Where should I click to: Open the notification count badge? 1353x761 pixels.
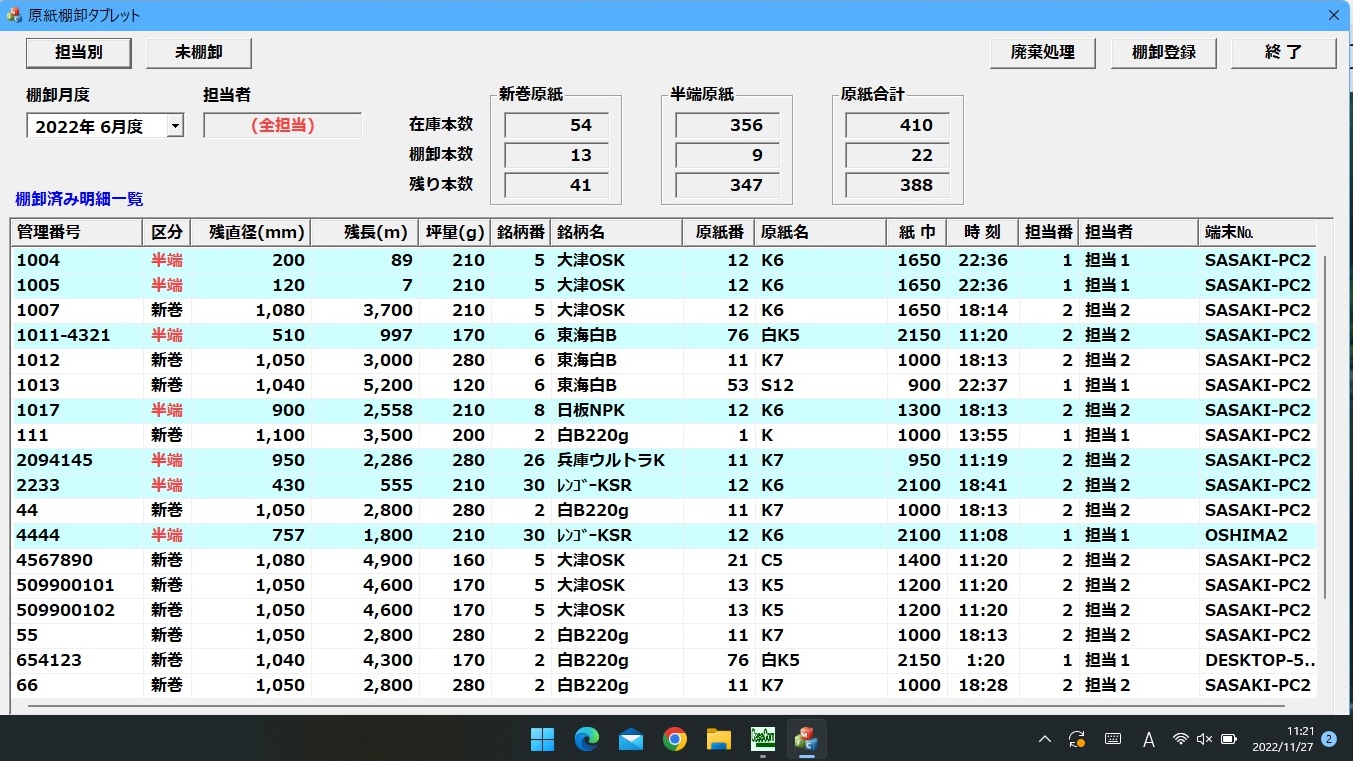pos(1329,739)
